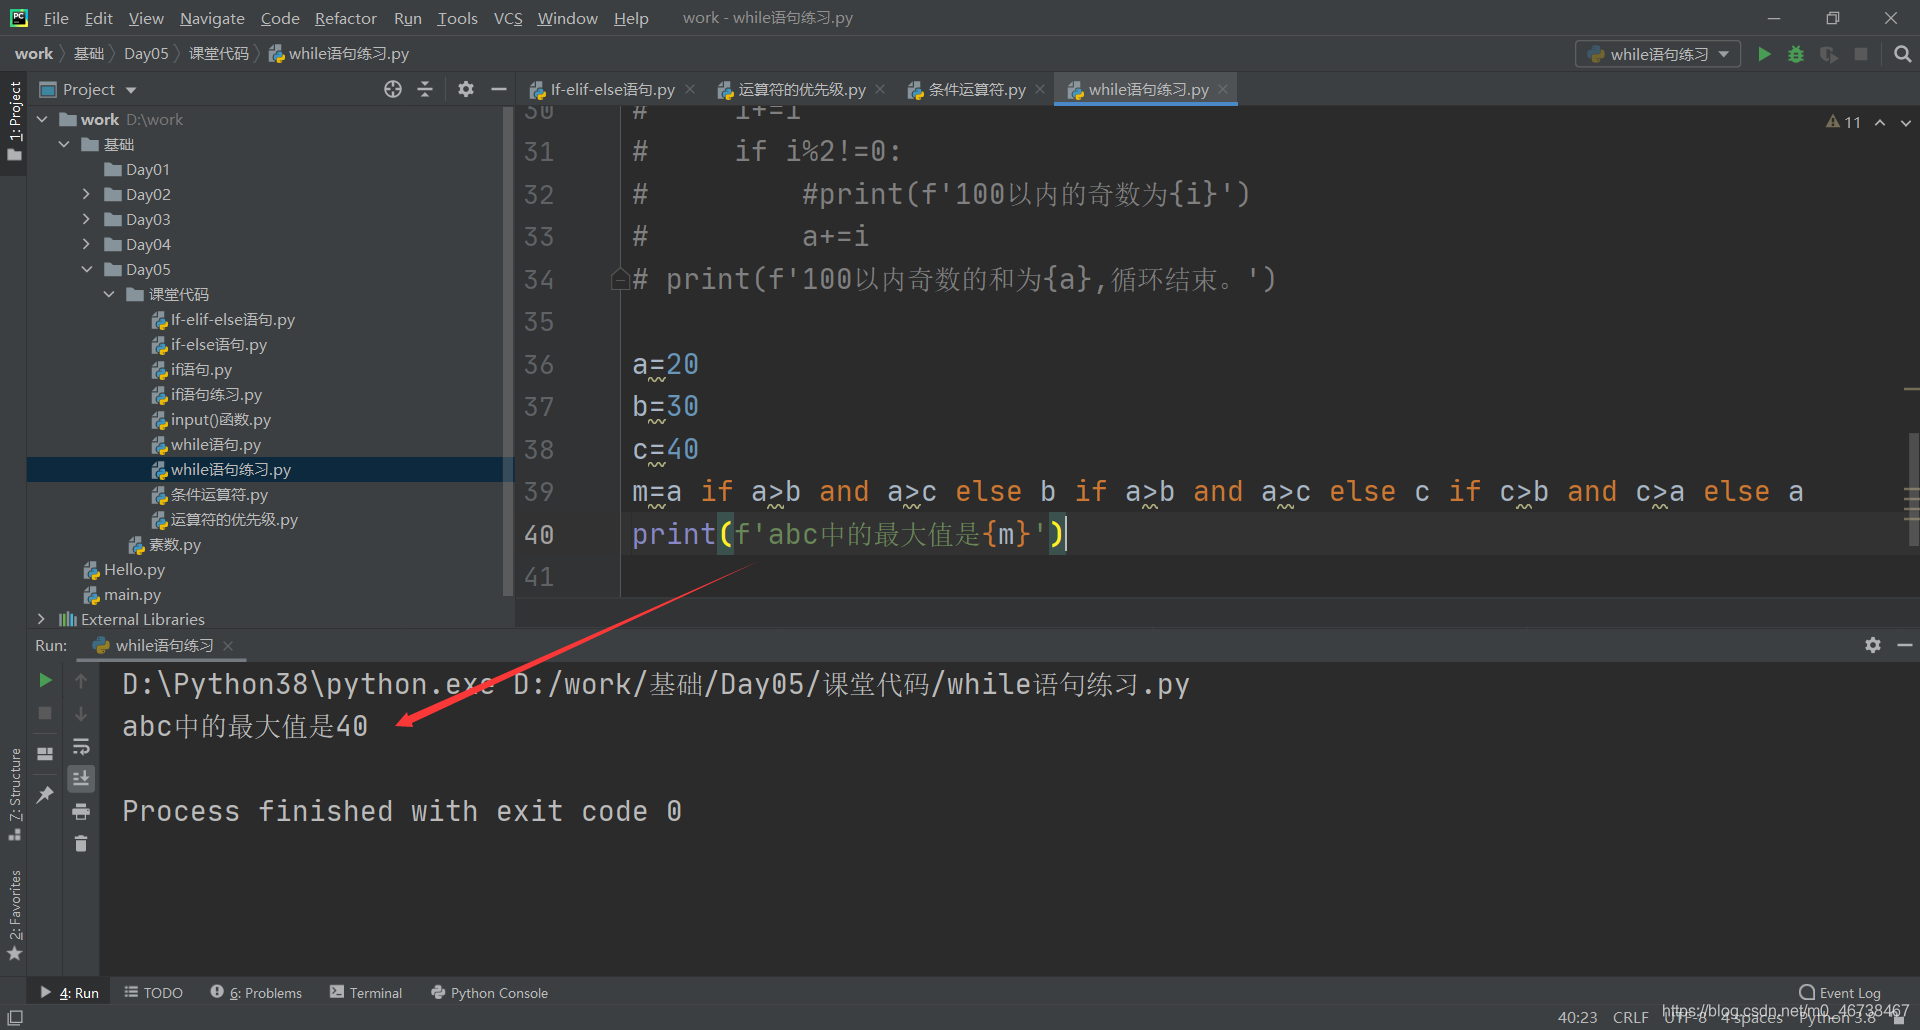This screenshot has width=1920, height=1030.
Task: Toggle soft-wrap in Run console
Action: pos(81,746)
